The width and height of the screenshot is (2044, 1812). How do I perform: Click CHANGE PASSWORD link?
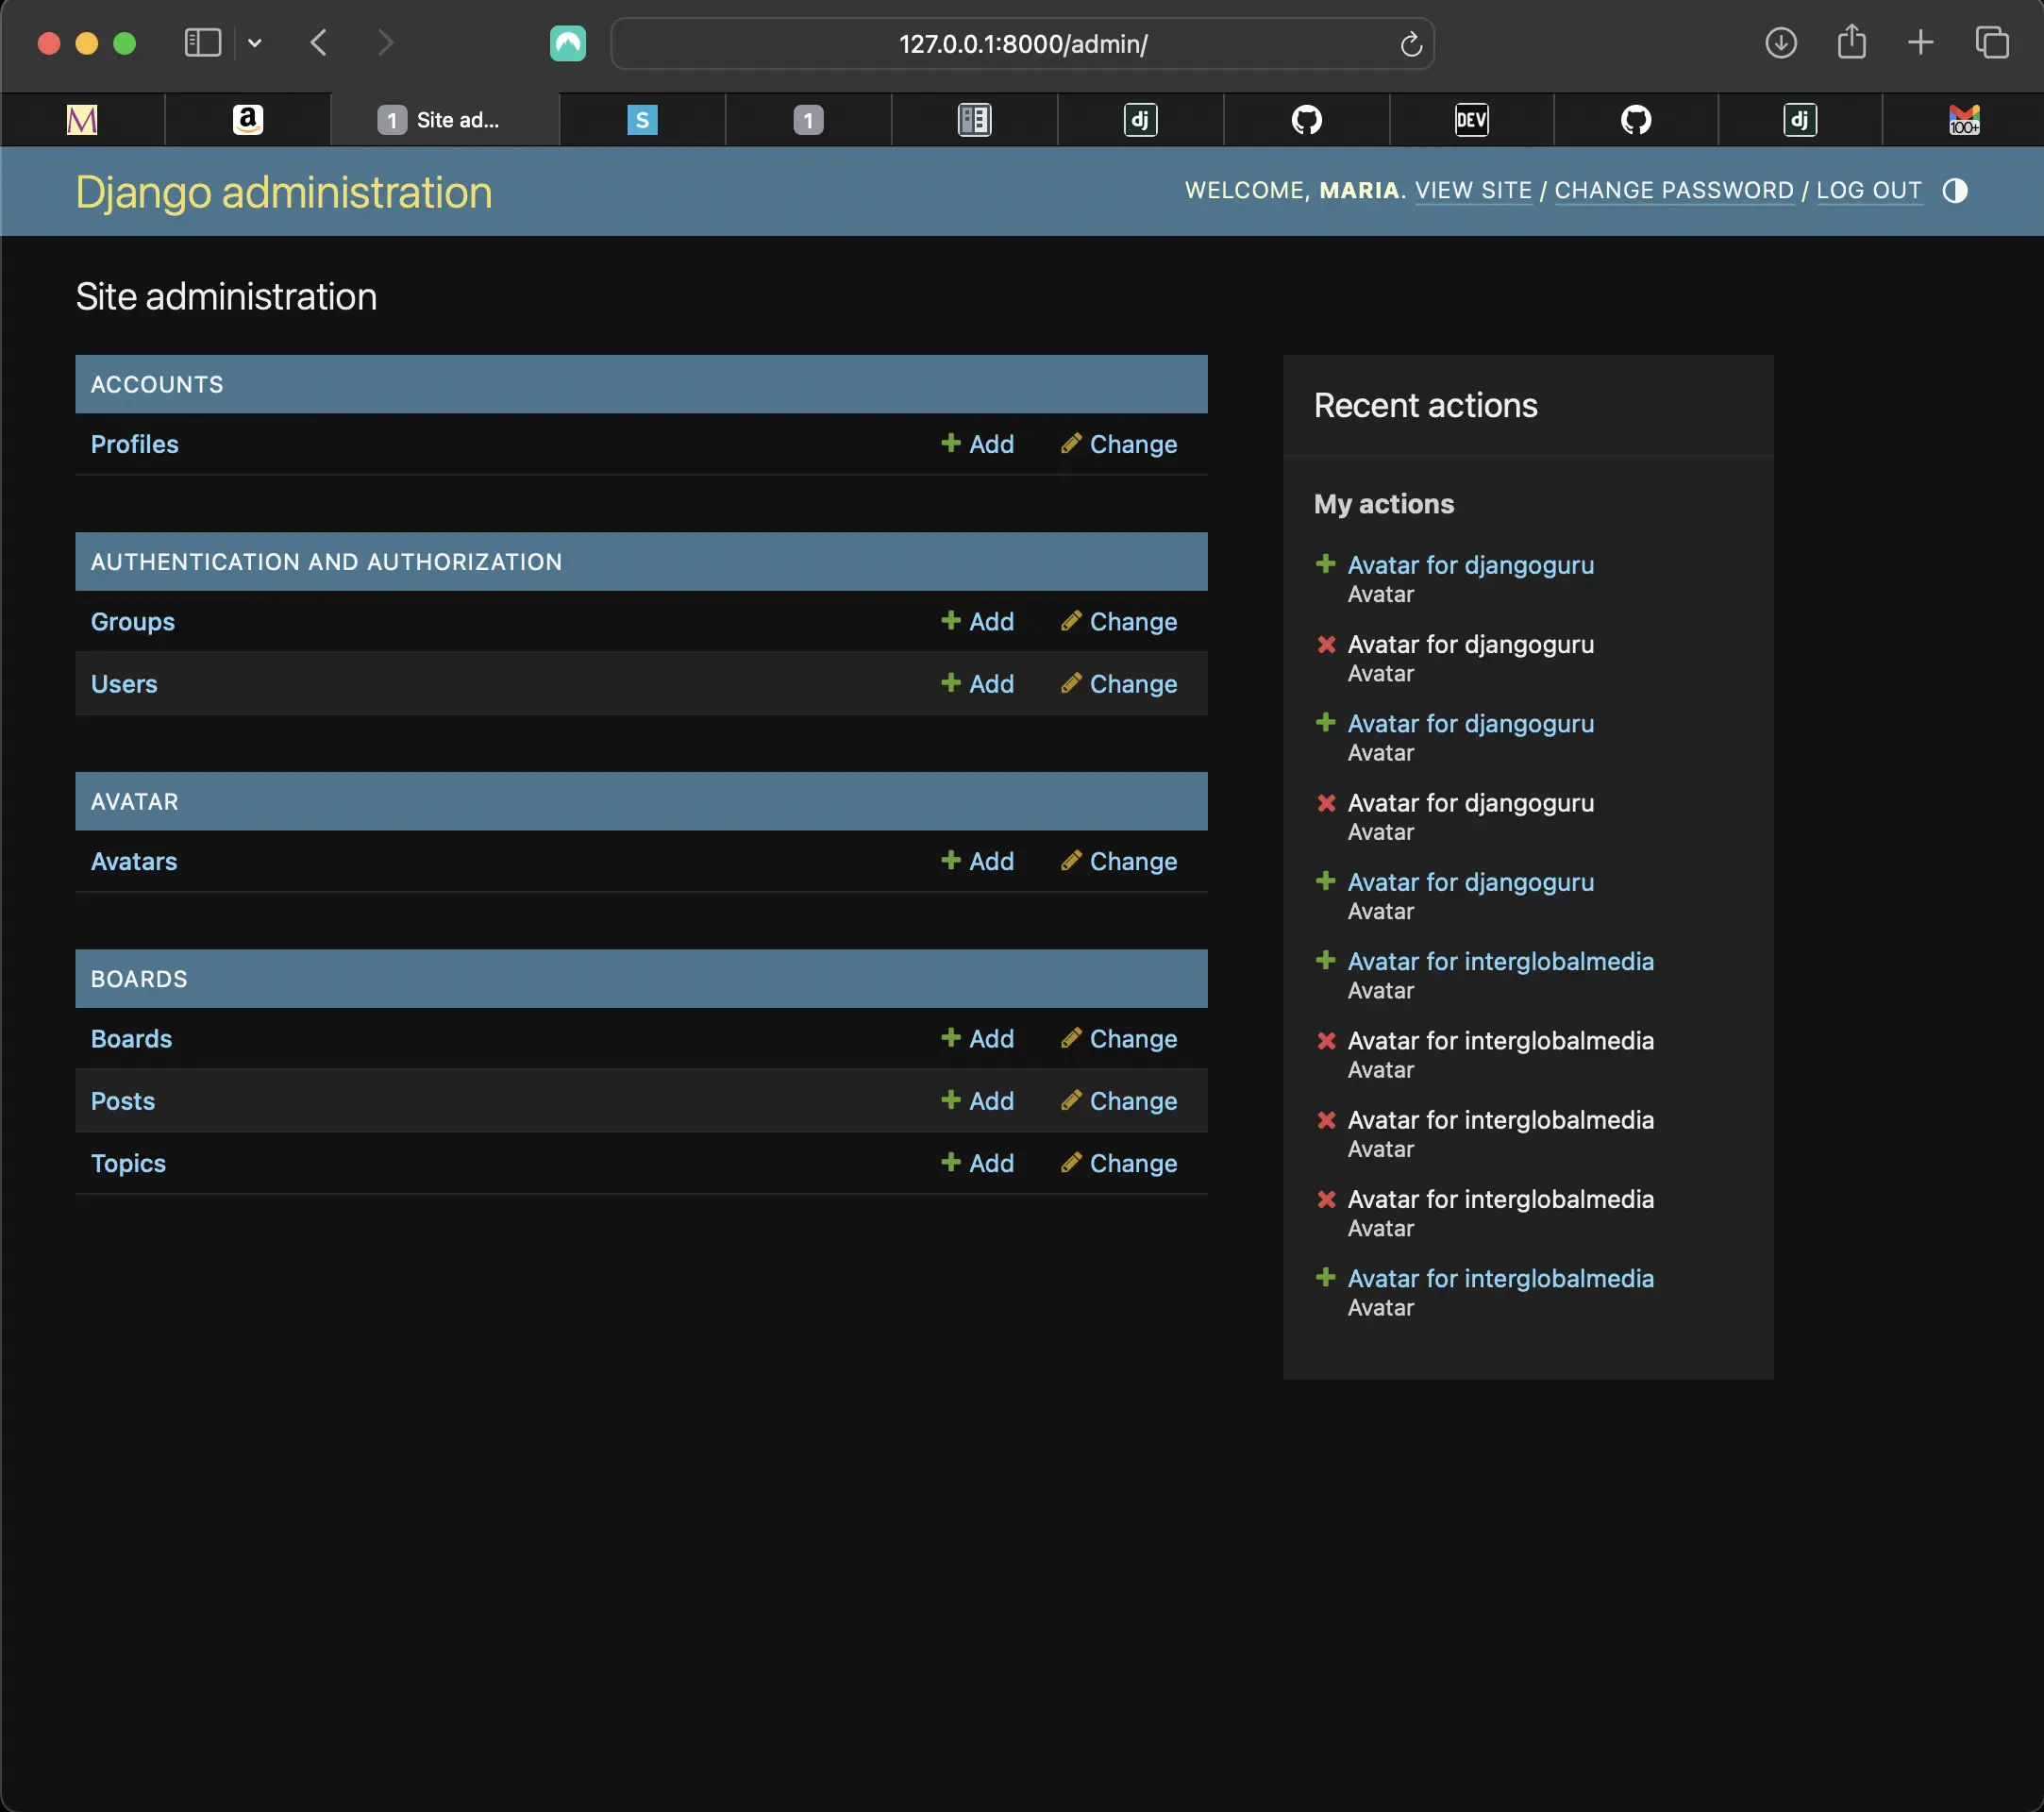click(x=1674, y=191)
